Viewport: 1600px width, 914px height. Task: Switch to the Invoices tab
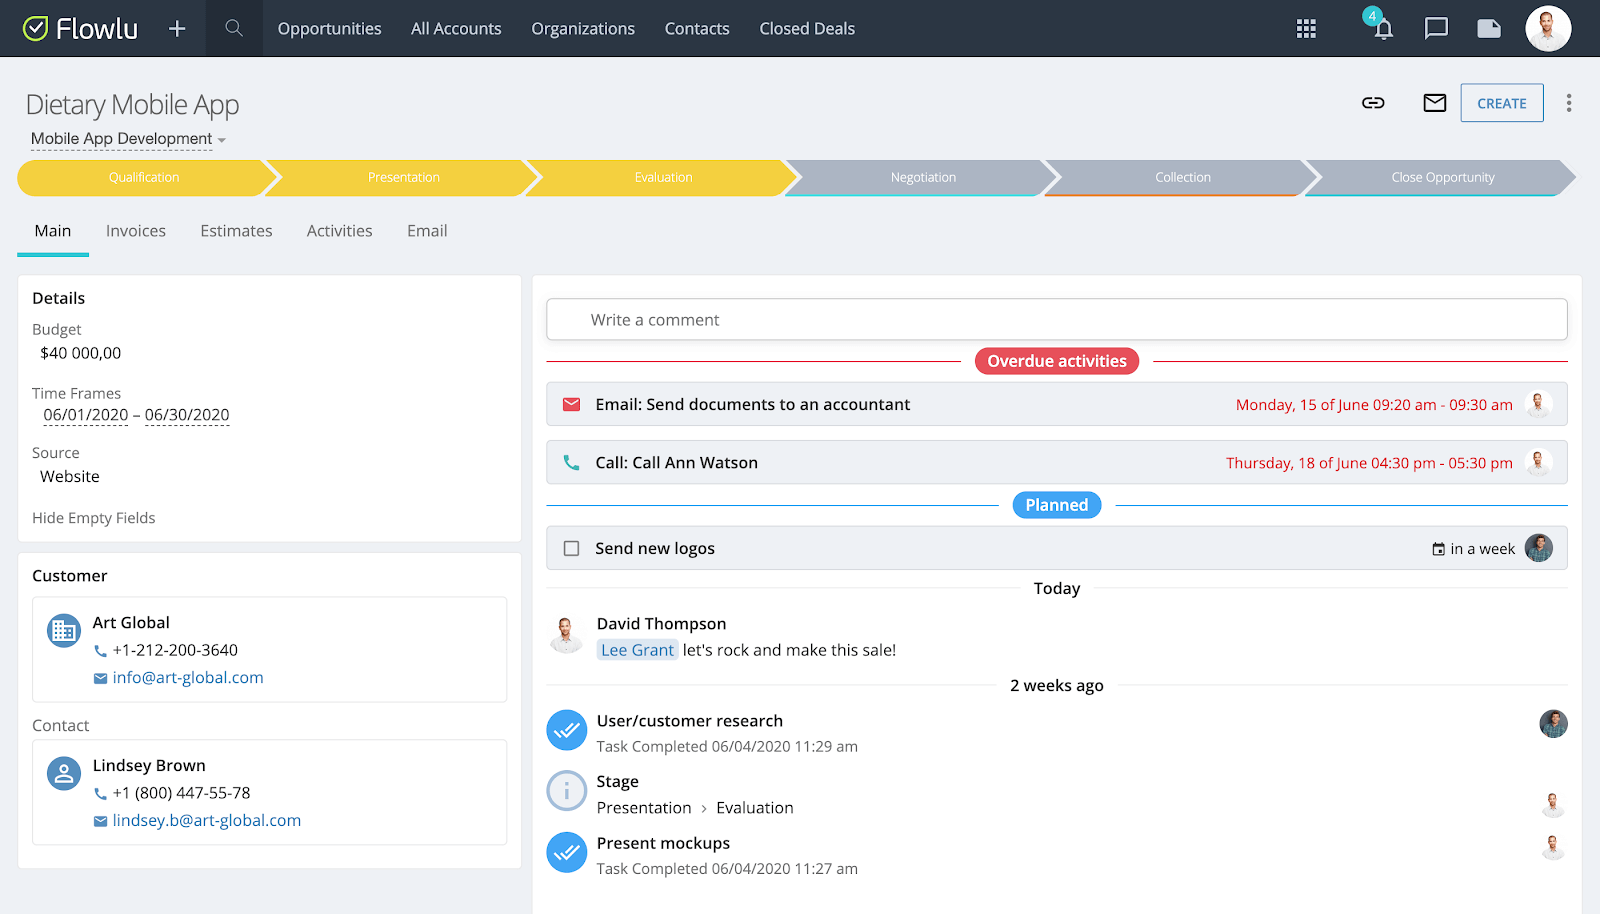click(x=136, y=231)
